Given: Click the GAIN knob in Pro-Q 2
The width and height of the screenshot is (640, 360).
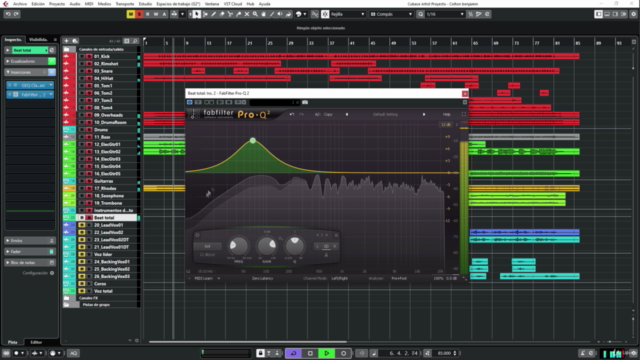Looking at the screenshot, I should pos(267,246).
